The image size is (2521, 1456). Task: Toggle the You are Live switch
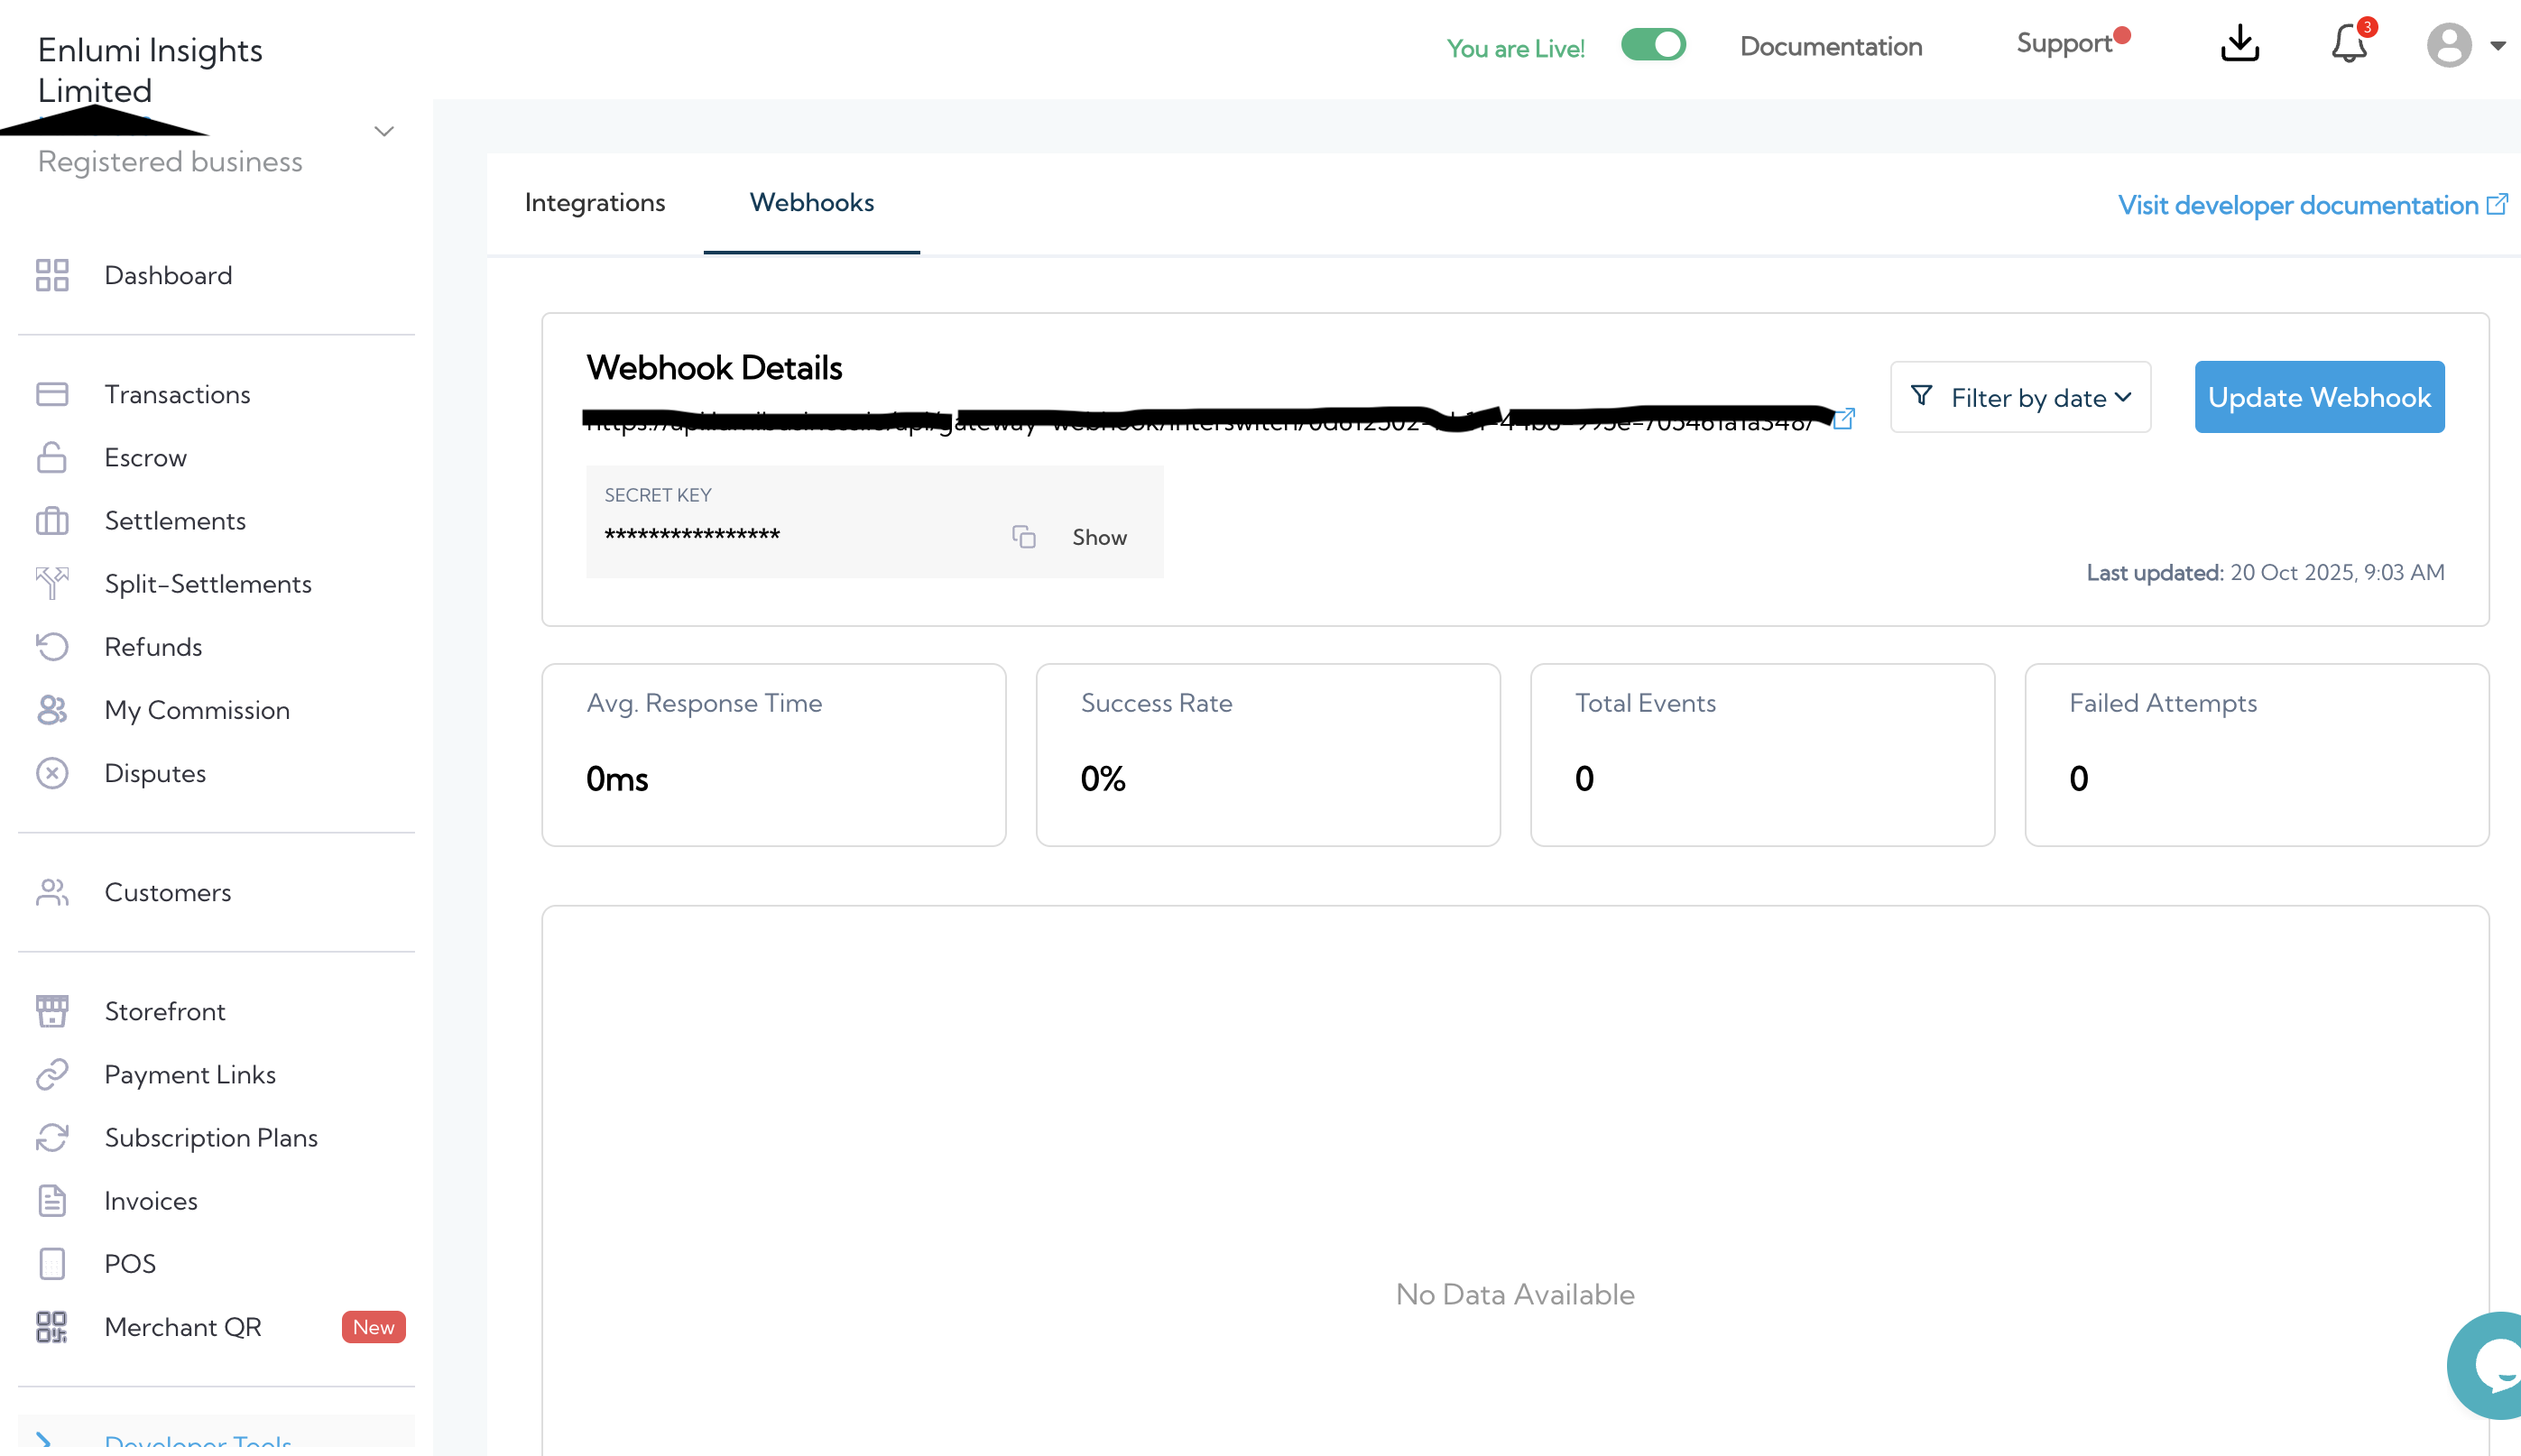coord(1653,45)
